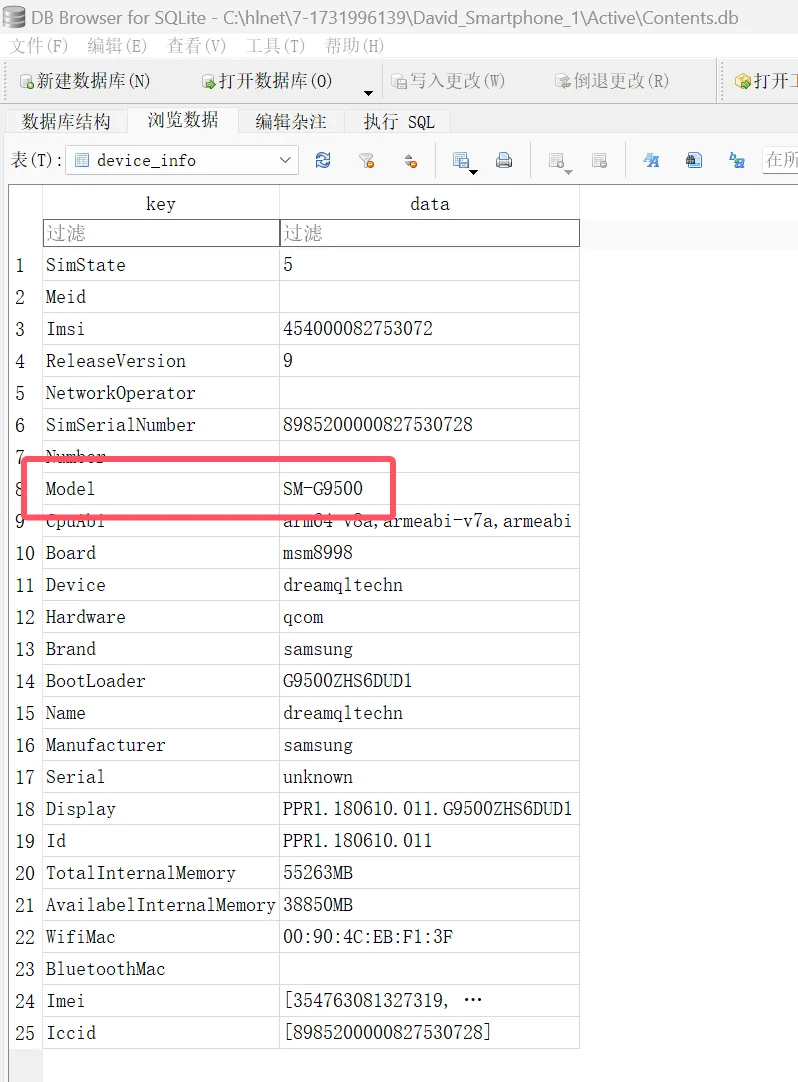798x1082 pixels.
Task: Open the arrow next to save table icon
Action: click(474, 171)
